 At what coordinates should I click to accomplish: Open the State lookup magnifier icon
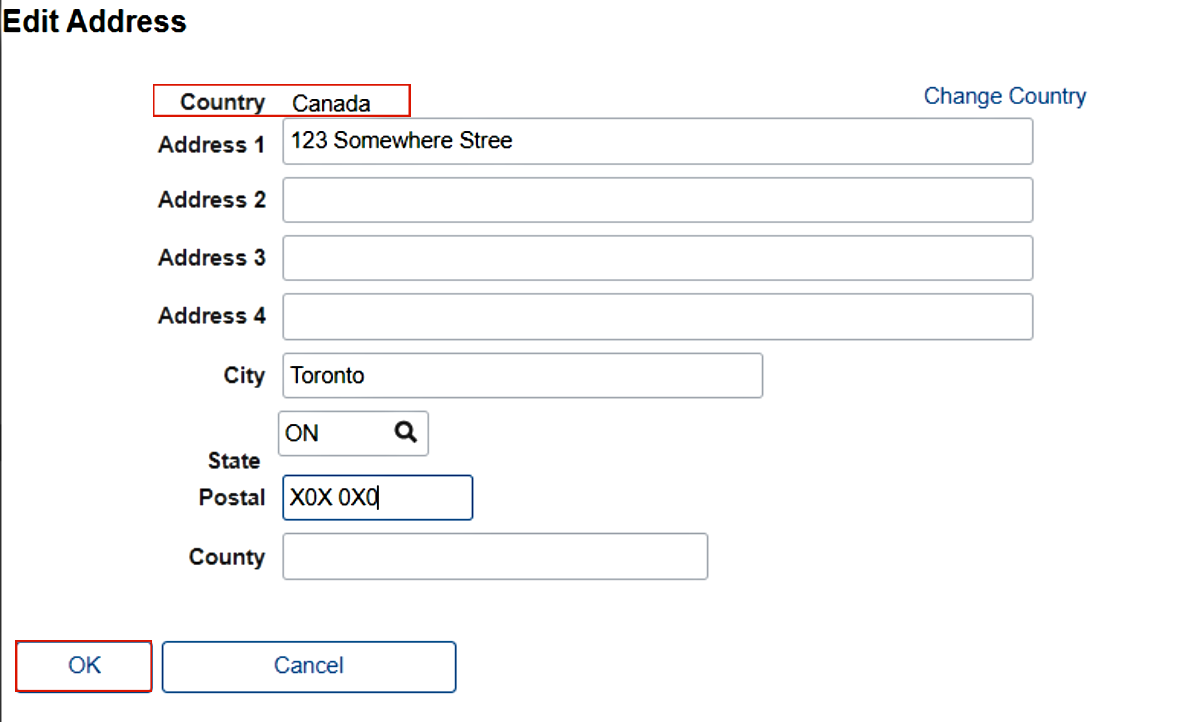point(405,432)
